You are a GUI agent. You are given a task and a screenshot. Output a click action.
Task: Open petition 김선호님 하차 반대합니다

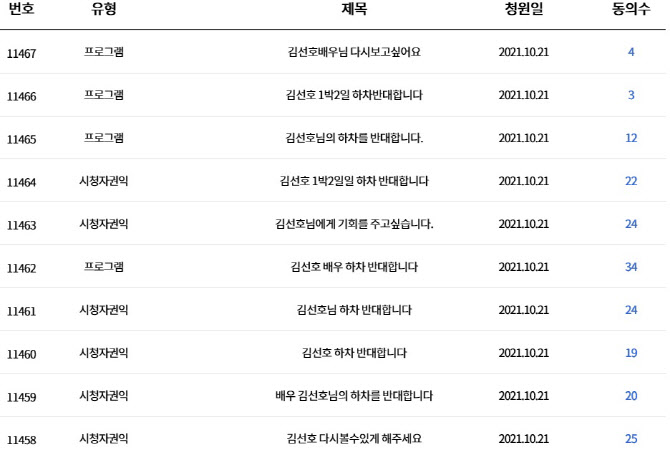[x=354, y=310]
